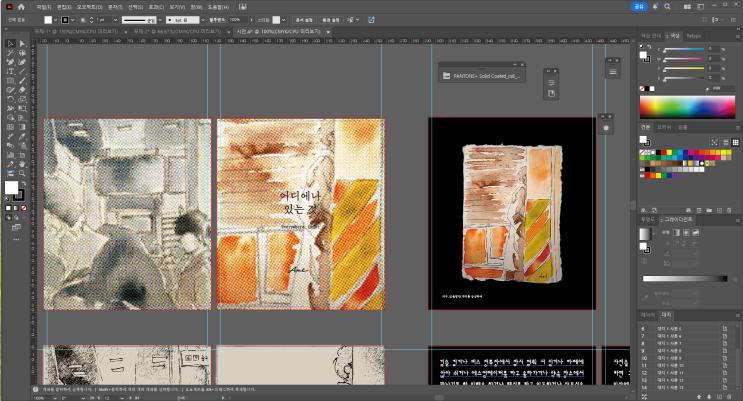Swap fill and stroke in the toolbox
Image resolution: width=743 pixels, height=401 pixels.
pyautogui.click(x=23, y=183)
